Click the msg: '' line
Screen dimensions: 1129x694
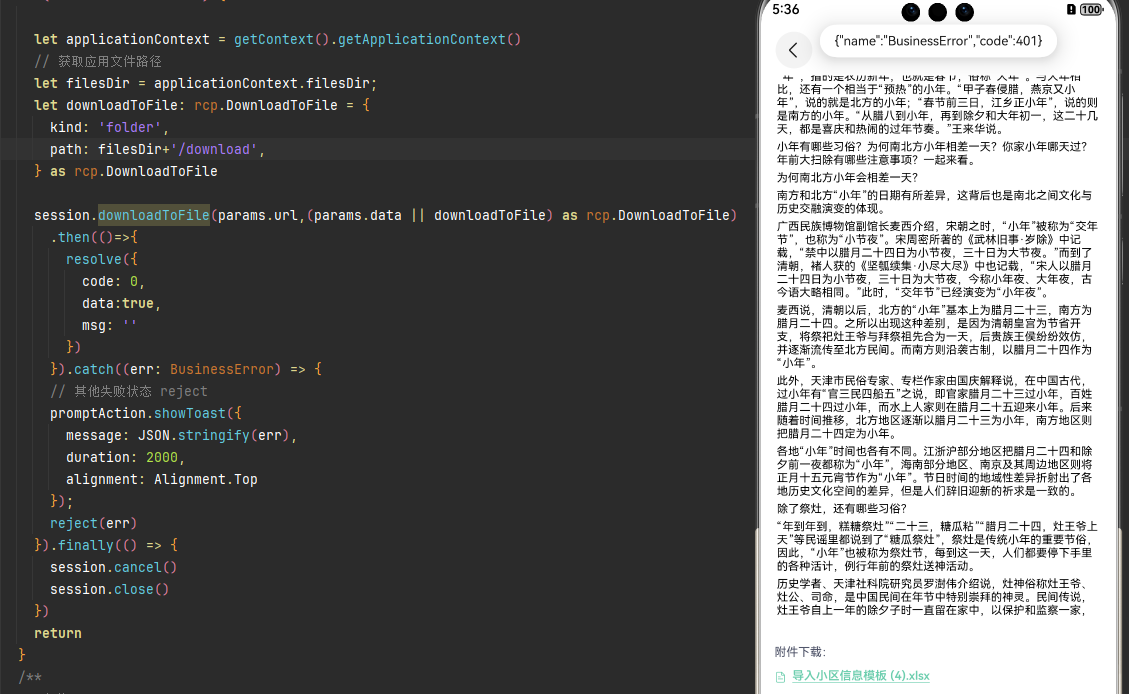(x=109, y=325)
